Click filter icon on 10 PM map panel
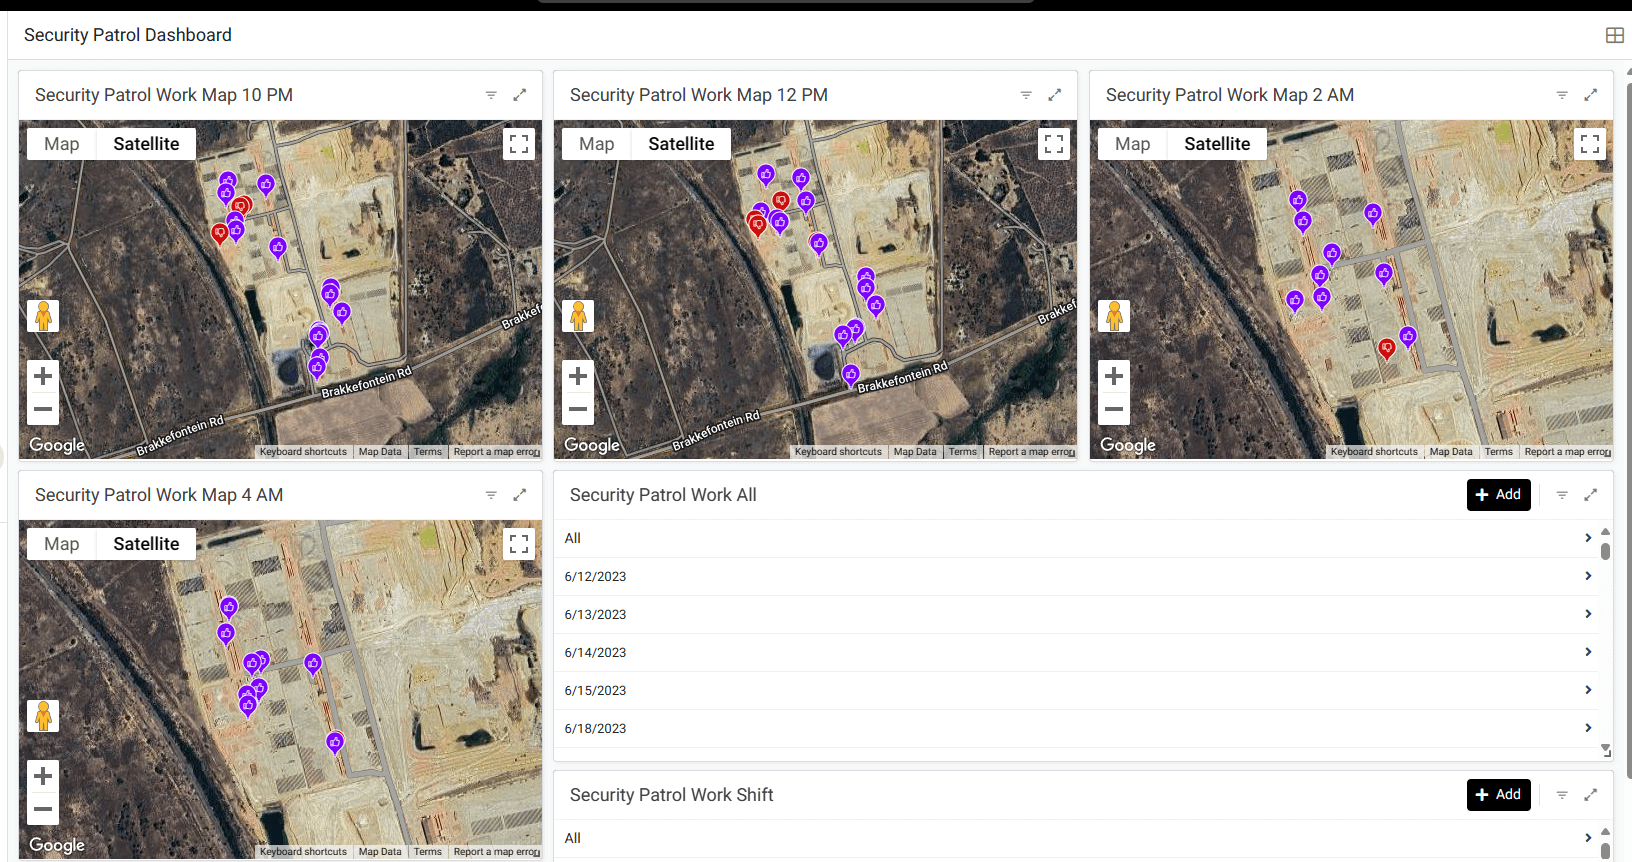The image size is (1632, 862). pyautogui.click(x=491, y=95)
